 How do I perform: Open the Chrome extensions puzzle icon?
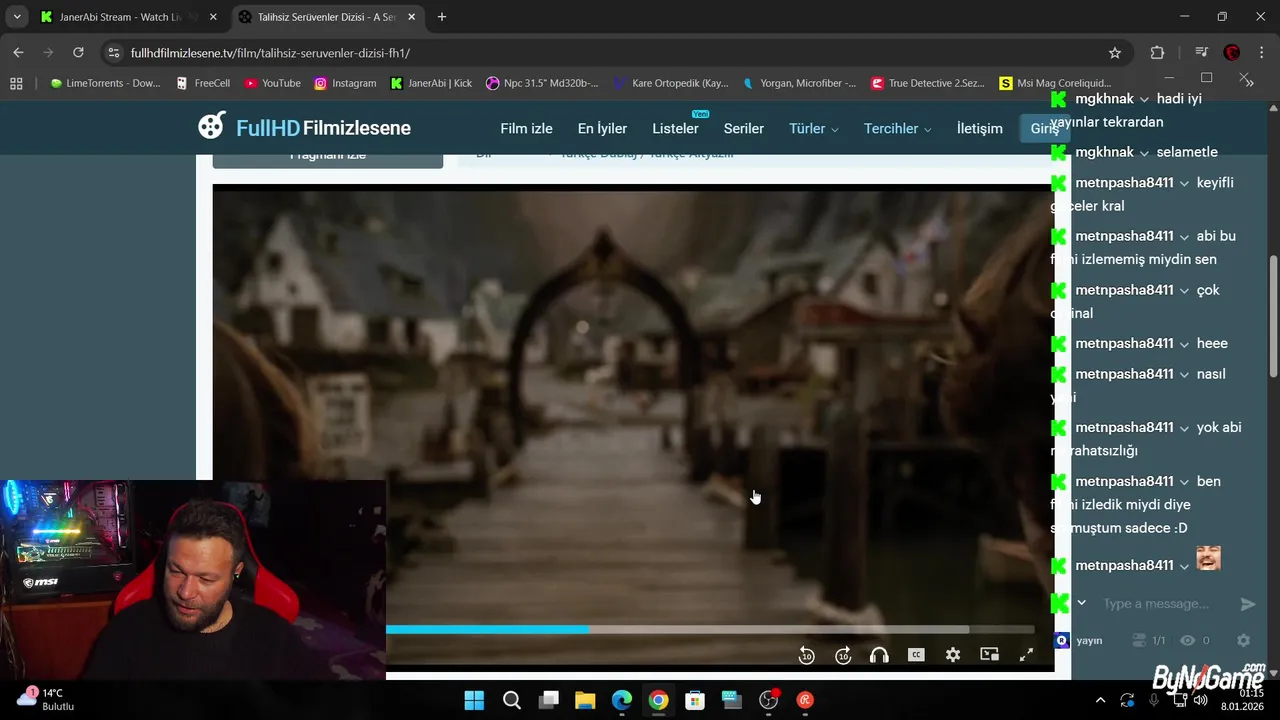[1158, 53]
